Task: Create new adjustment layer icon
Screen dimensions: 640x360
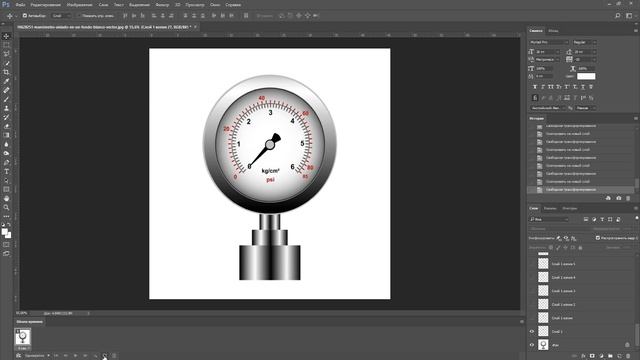Action: click(601, 356)
